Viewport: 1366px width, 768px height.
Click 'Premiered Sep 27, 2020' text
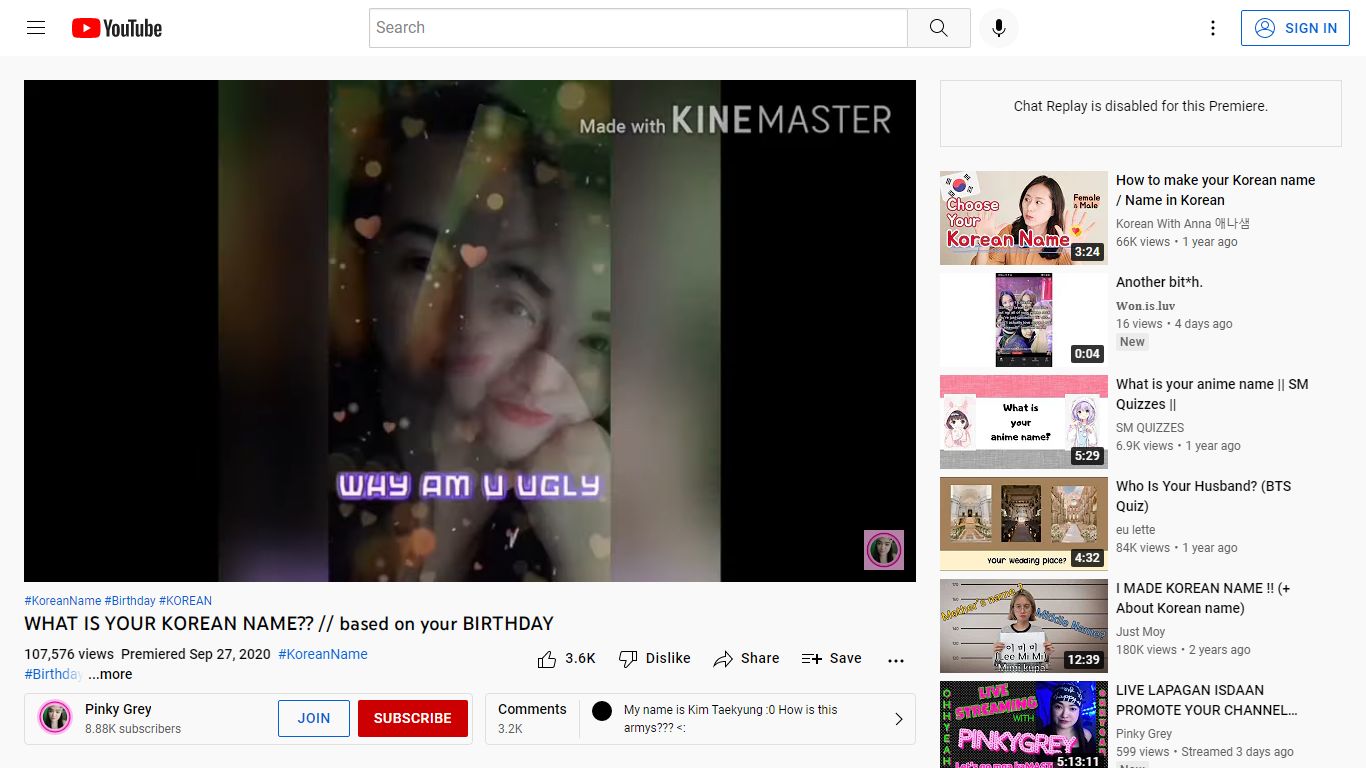196,654
